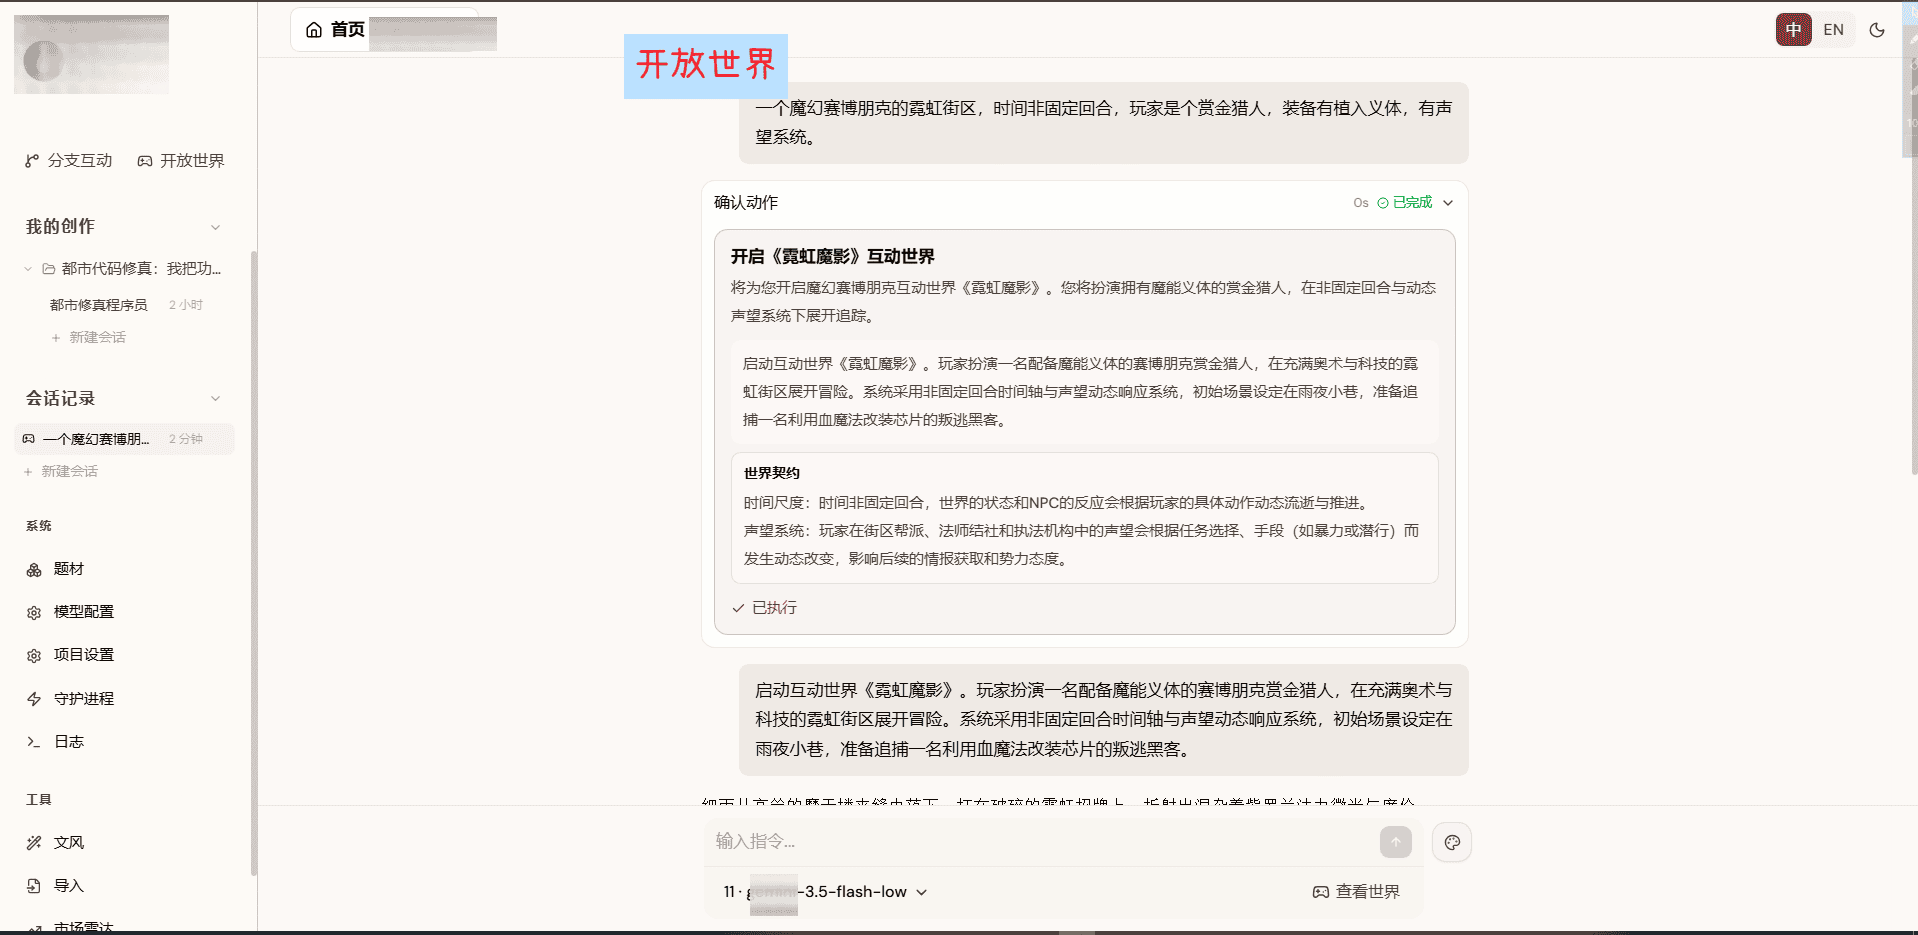Click 新建会话 under 会话记录

(60, 472)
